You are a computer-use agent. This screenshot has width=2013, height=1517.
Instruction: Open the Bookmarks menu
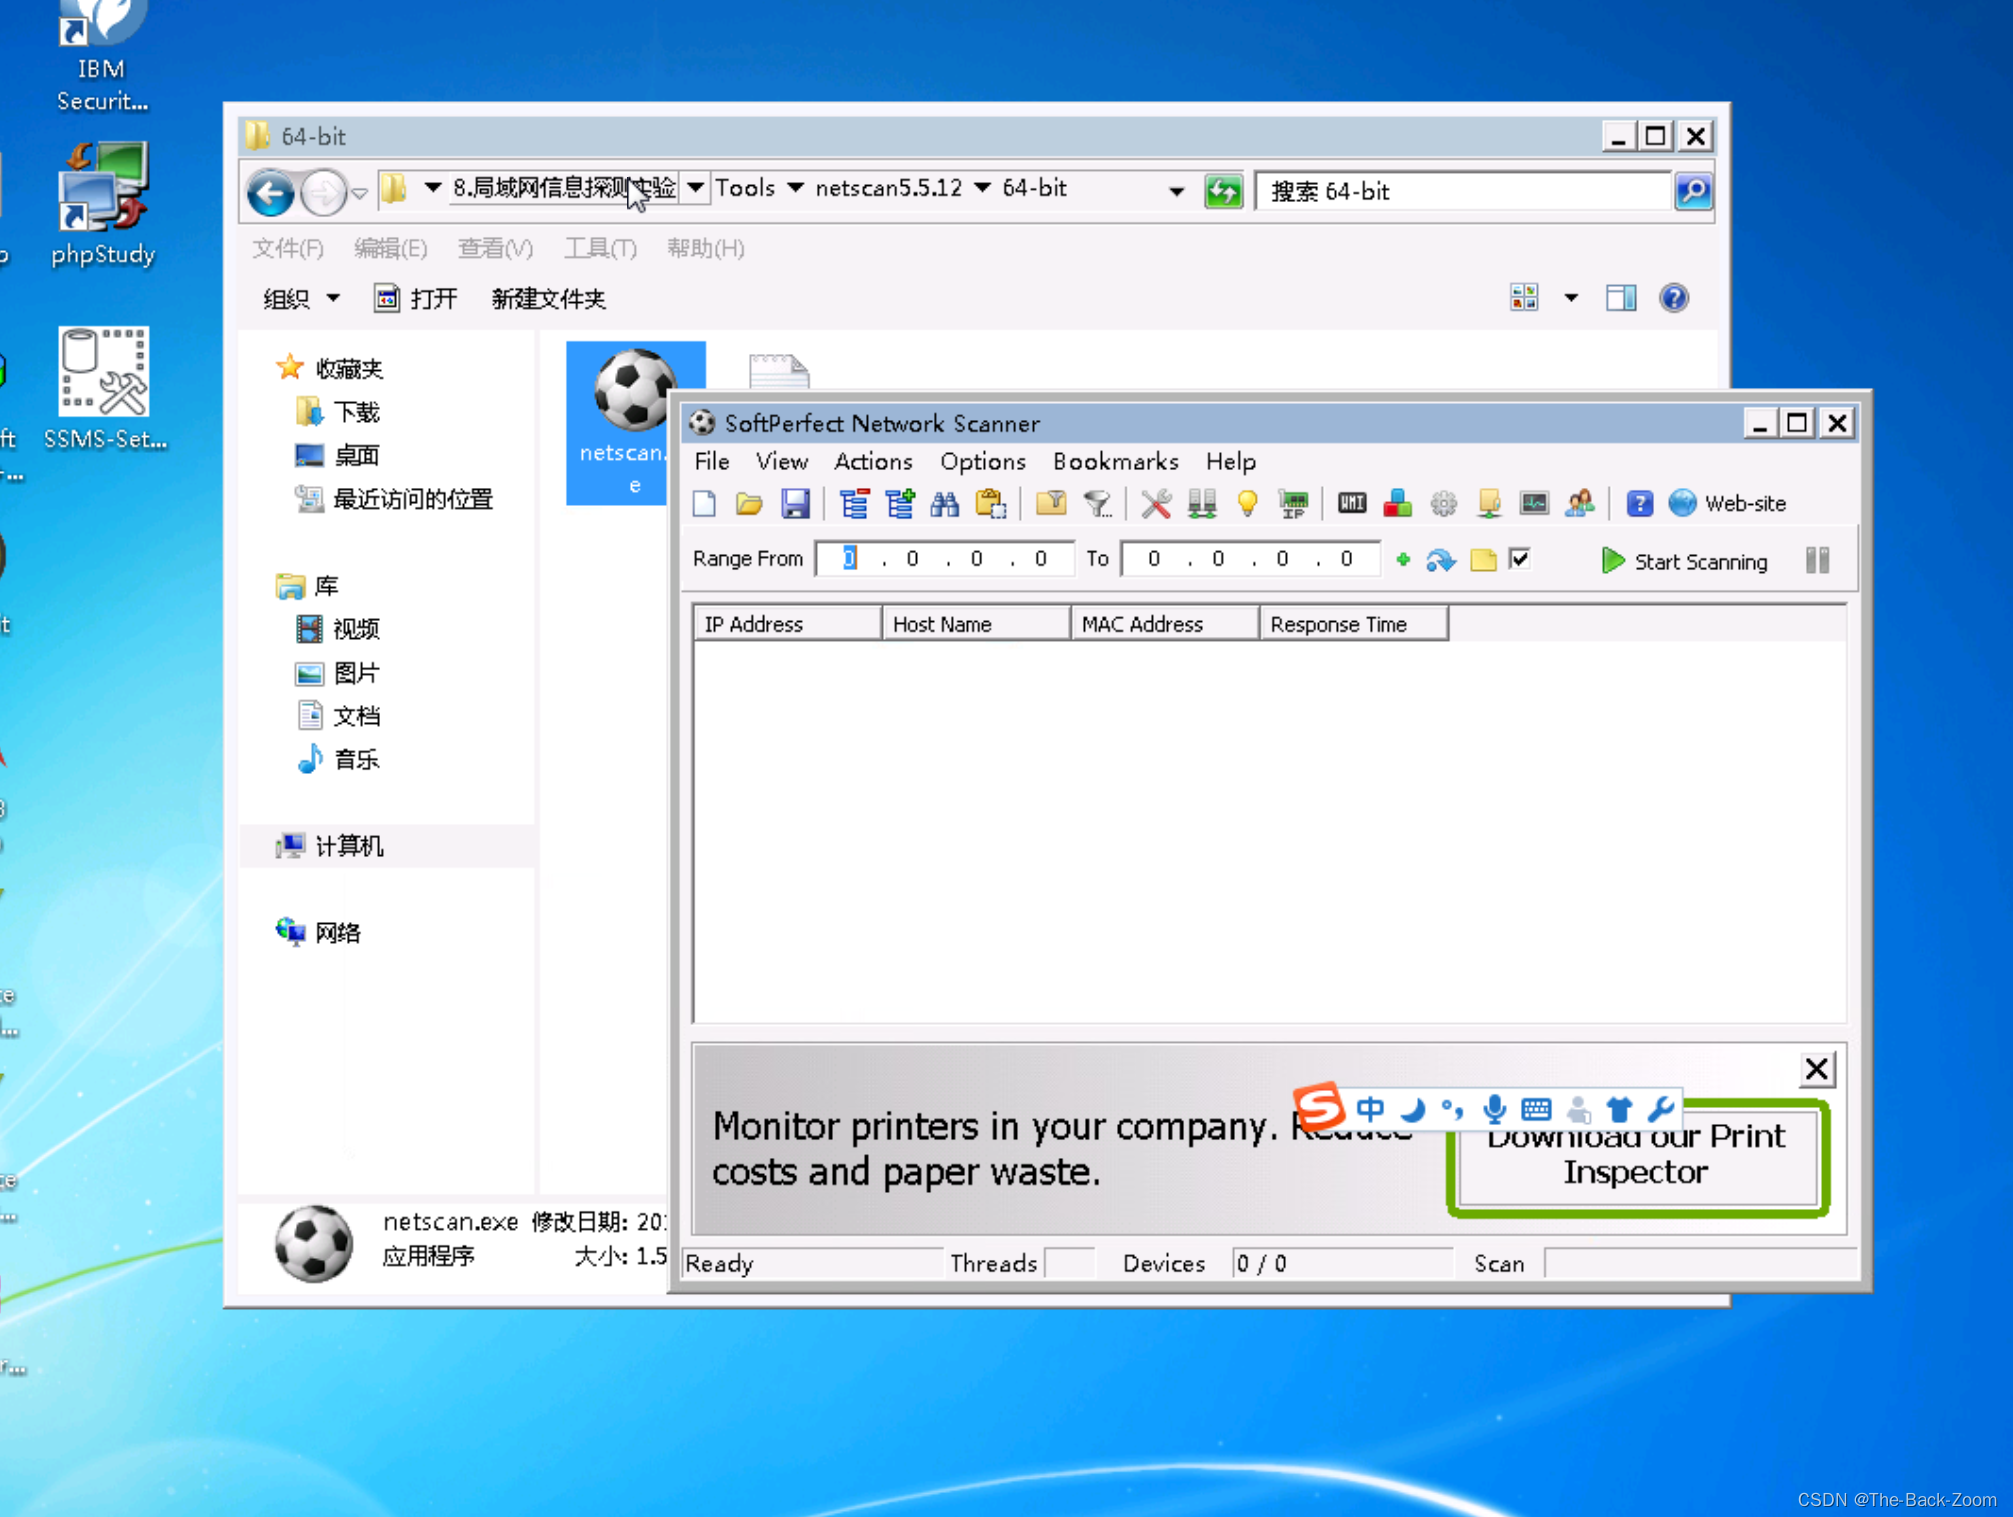[x=1115, y=461]
